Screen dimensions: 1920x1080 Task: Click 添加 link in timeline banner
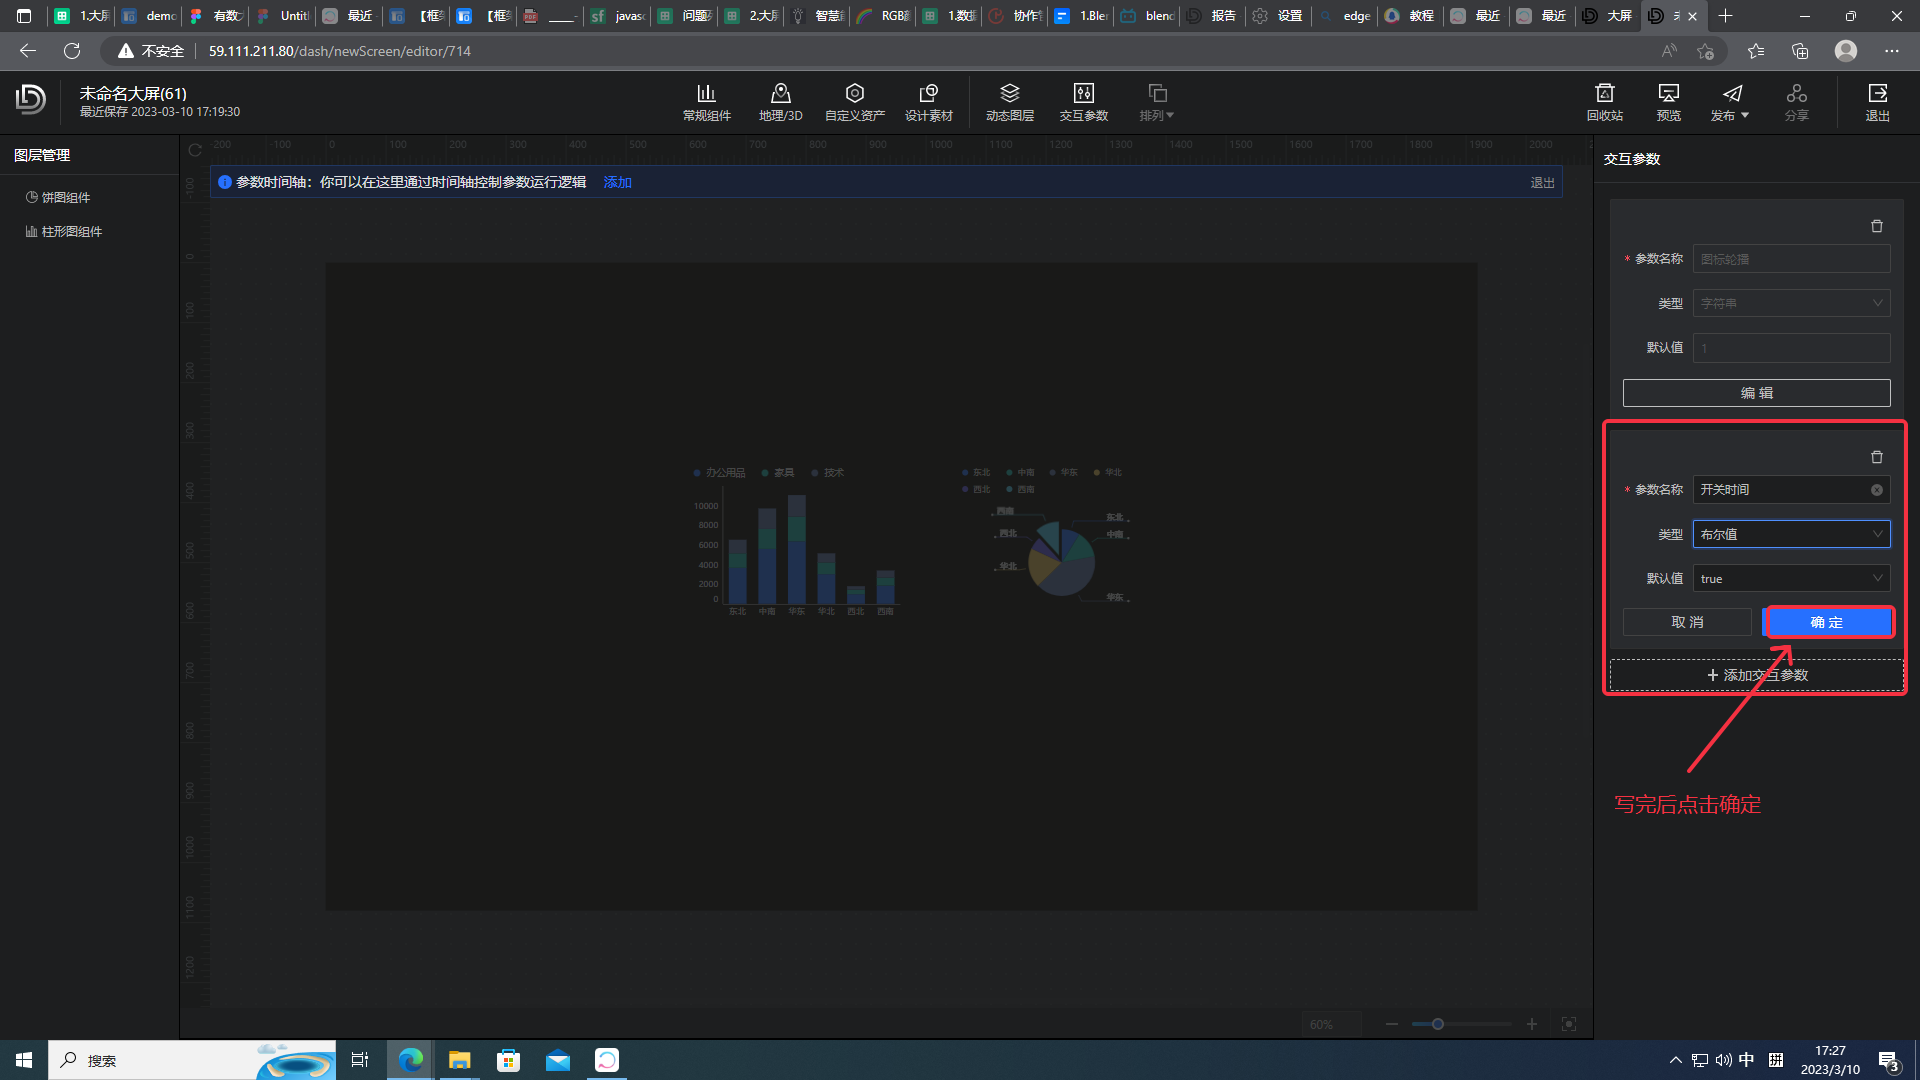pos(617,182)
